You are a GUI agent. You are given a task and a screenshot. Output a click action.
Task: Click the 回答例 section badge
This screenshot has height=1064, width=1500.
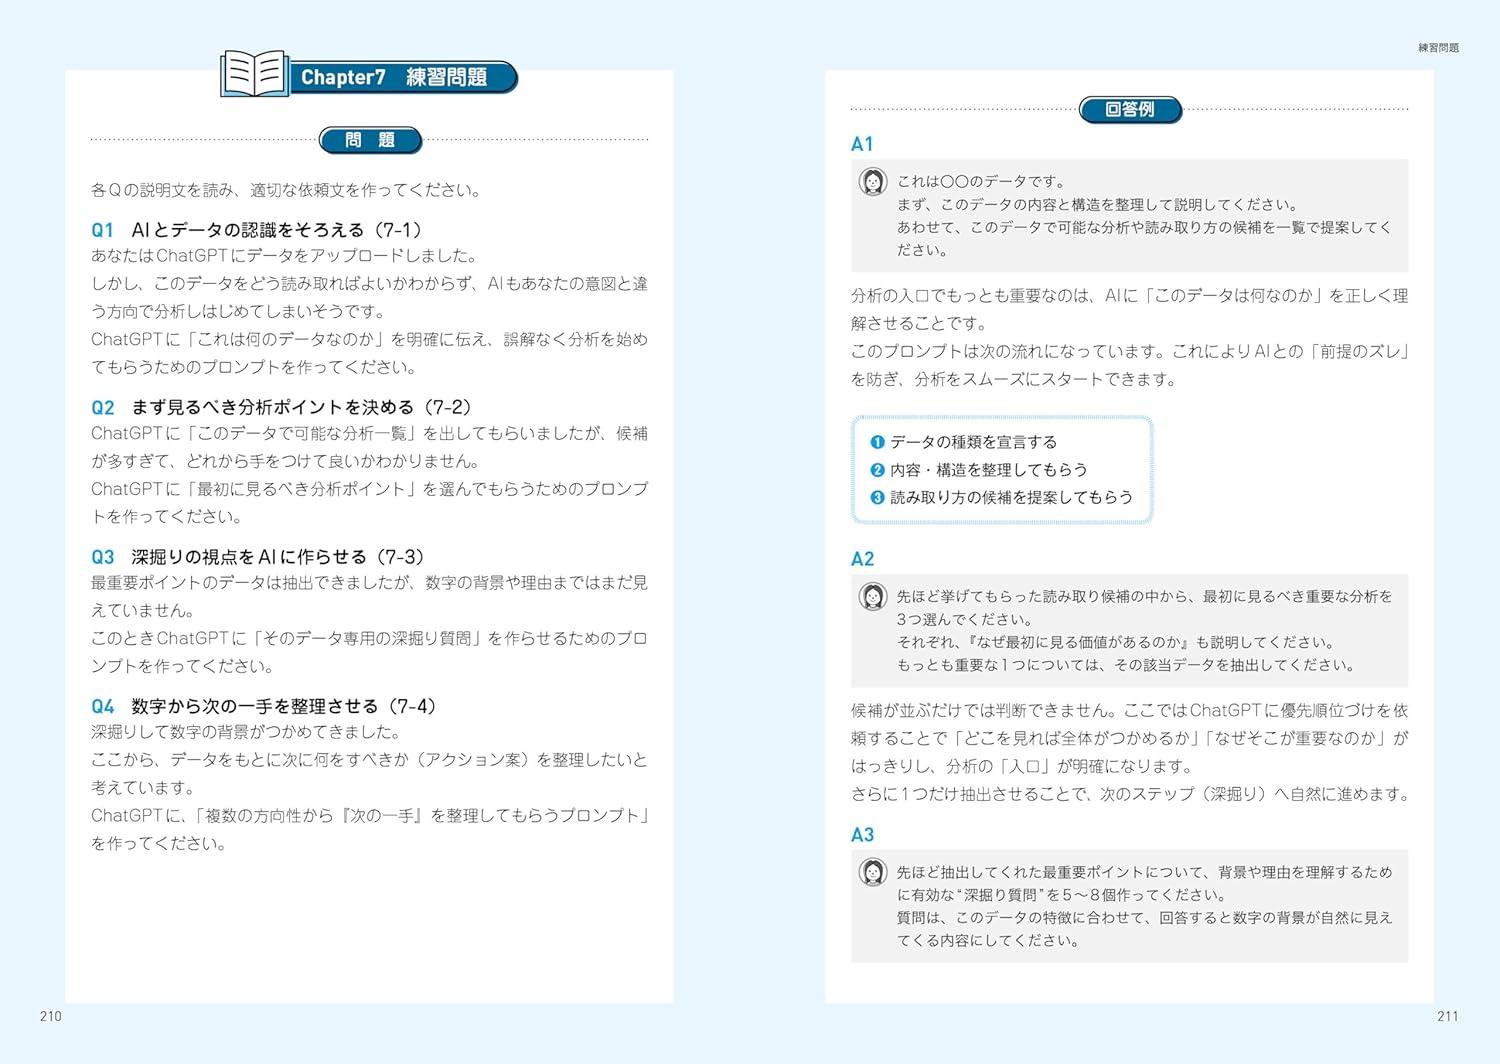(x=1130, y=110)
